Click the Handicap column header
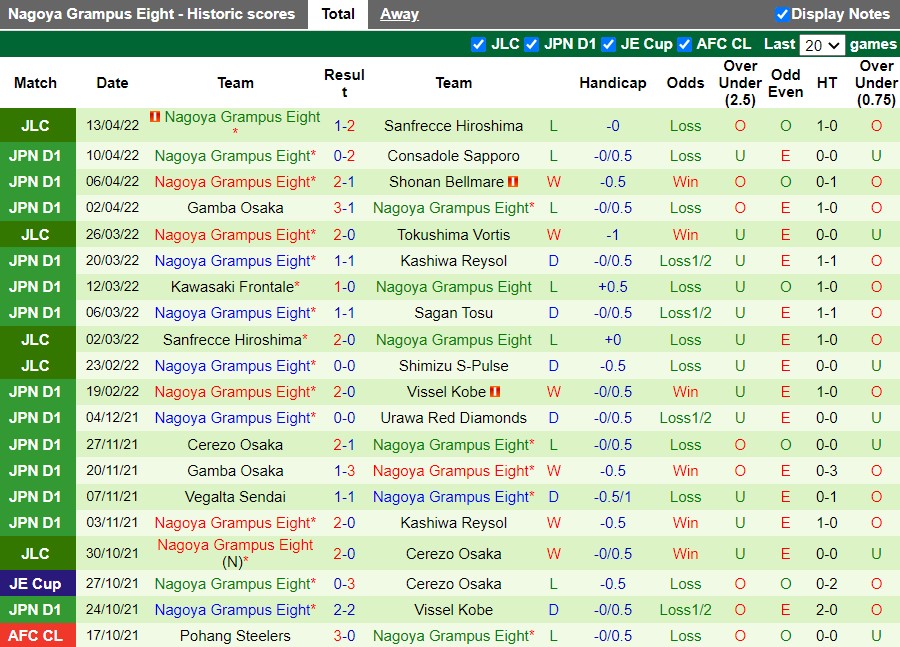Image resolution: width=900 pixels, height=647 pixels. [613, 83]
